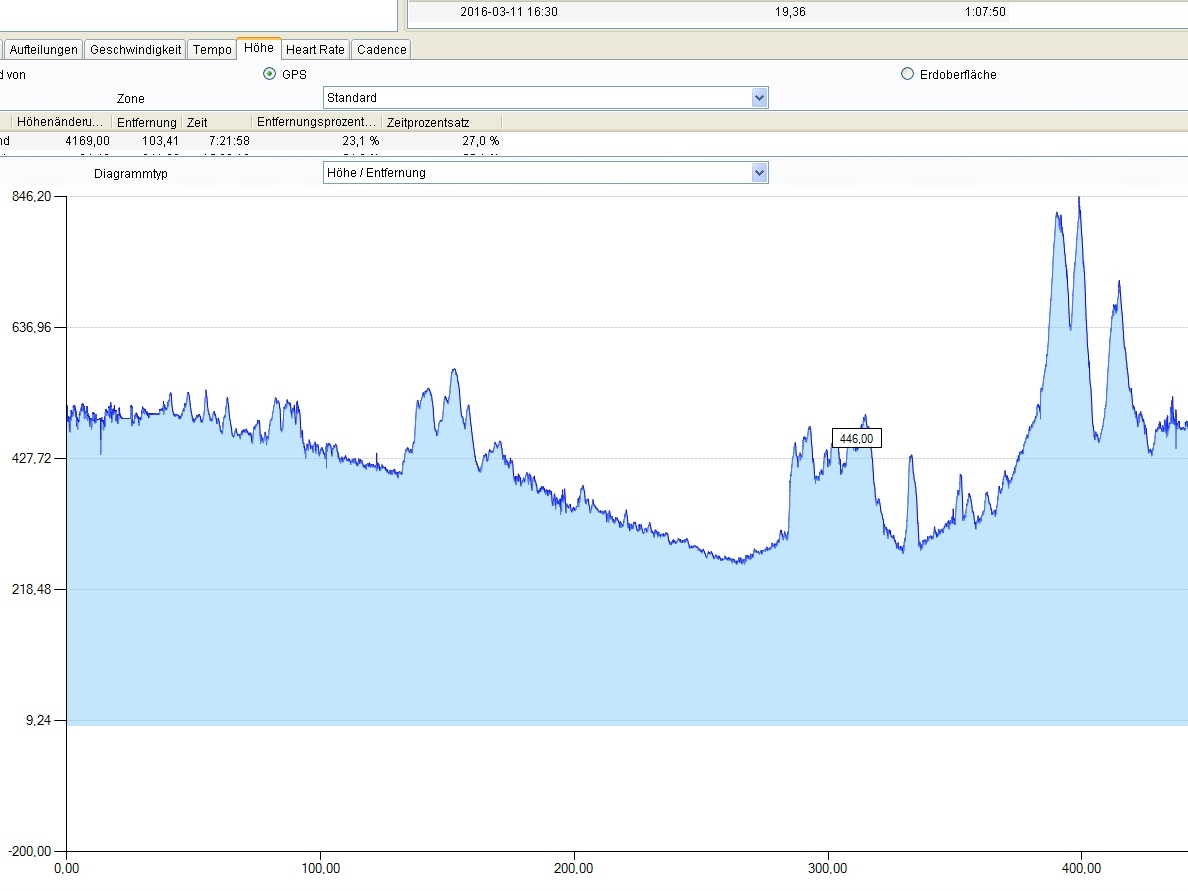Screen dimensions: 1188x891
Task: Select the GPS radio button
Action: click(x=269, y=74)
